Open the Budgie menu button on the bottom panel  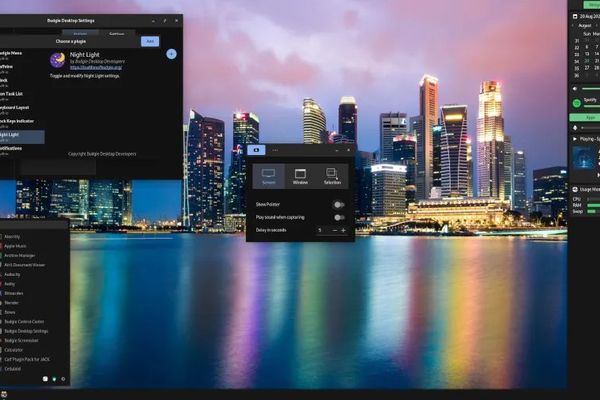click(4, 394)
